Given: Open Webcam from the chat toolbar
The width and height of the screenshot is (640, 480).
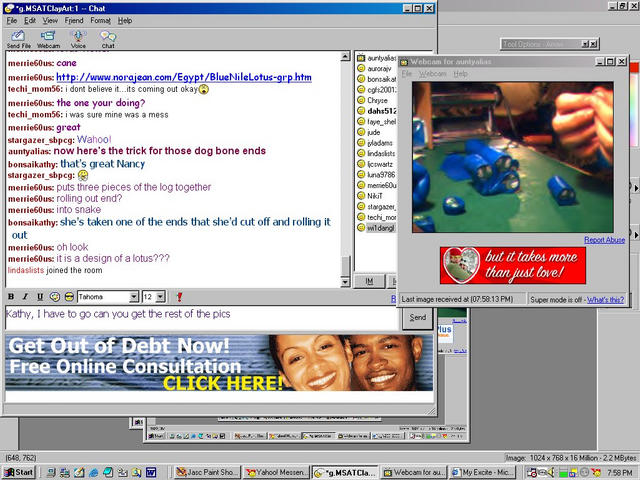Looking at the screenshot, I should tap(48, 39).
